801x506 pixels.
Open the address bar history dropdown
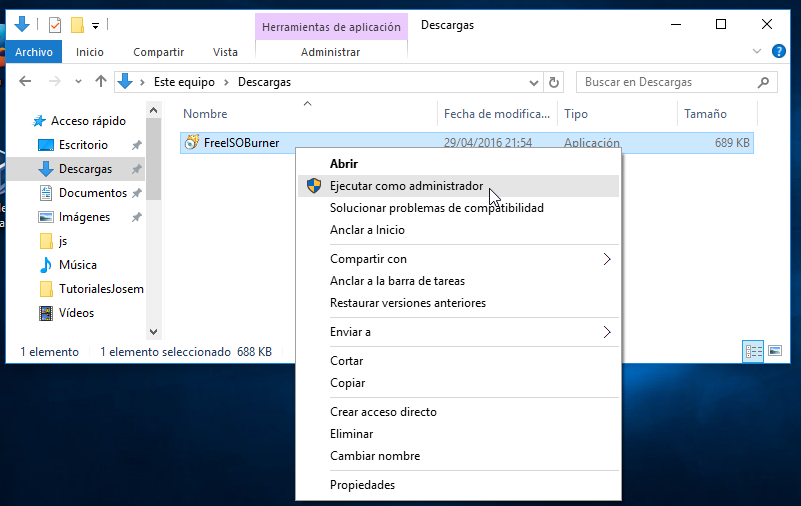[x=533, y=83]
